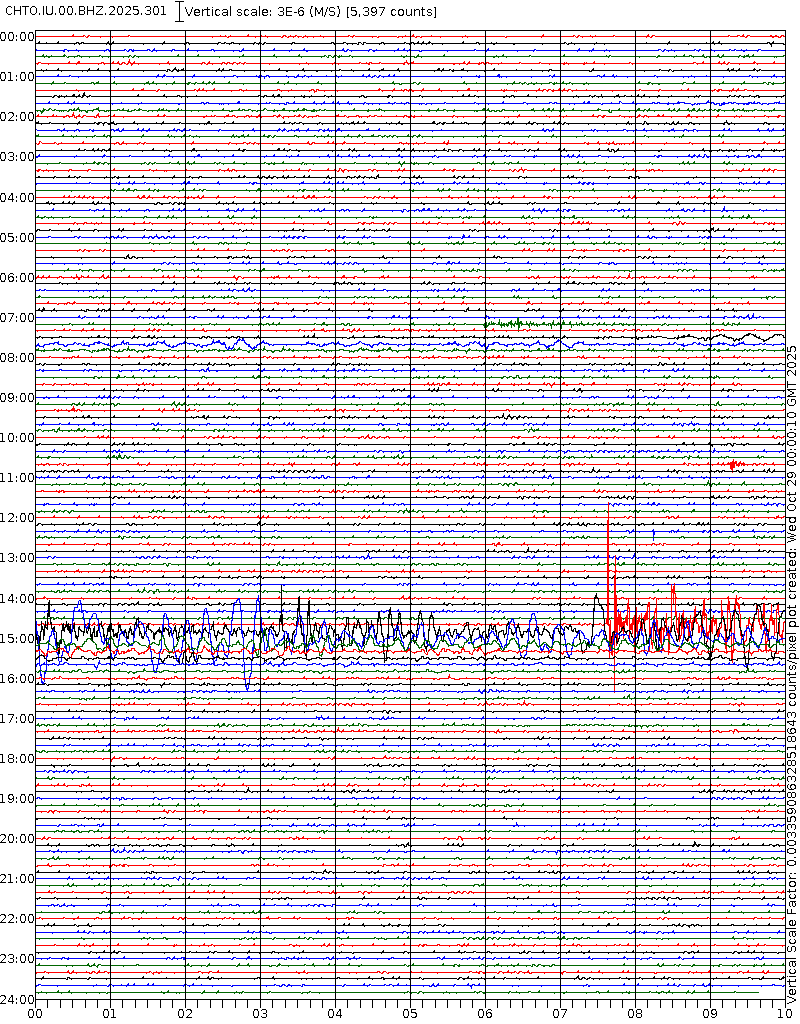
Task: Select the 00:00 hour label
Action: click(18, 37)
